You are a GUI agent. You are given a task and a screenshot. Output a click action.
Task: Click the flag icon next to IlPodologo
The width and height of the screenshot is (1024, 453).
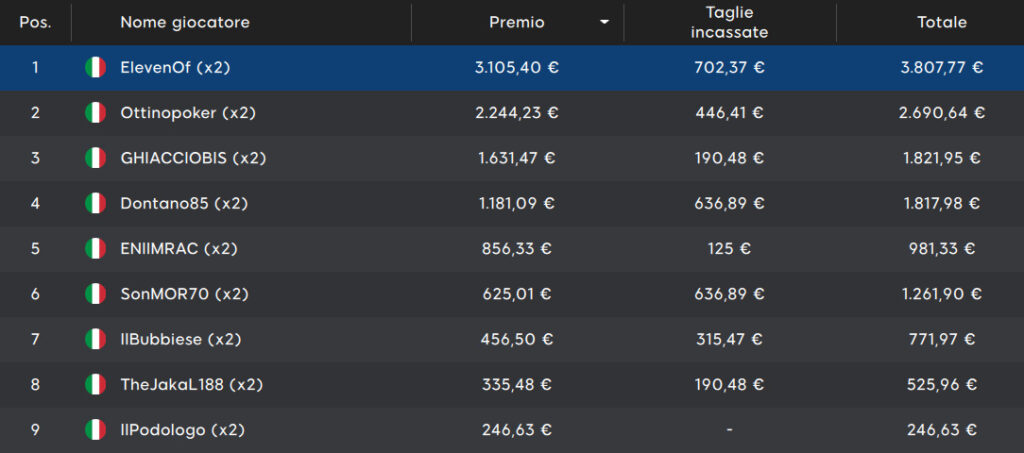(x=95, y=430)
